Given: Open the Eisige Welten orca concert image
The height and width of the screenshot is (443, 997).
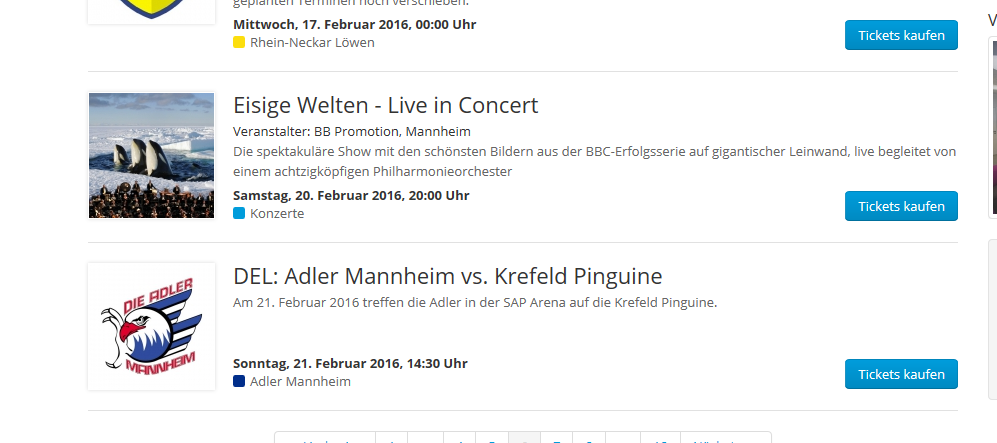Looking at the screenshot, I should pos(152,155).
